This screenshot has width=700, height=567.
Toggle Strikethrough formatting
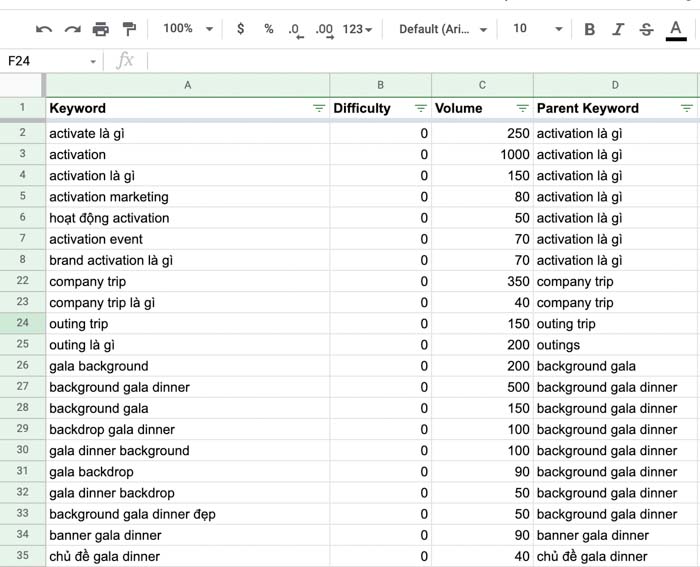[646, 29]
